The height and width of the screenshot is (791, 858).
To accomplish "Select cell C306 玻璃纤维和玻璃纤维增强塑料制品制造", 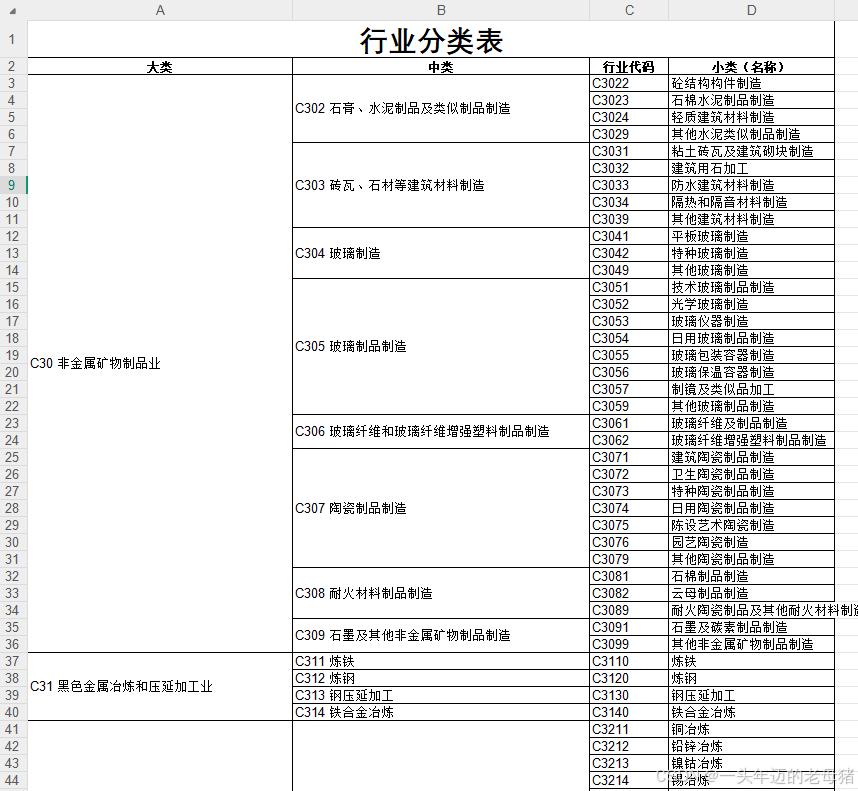I will (441, 431).
